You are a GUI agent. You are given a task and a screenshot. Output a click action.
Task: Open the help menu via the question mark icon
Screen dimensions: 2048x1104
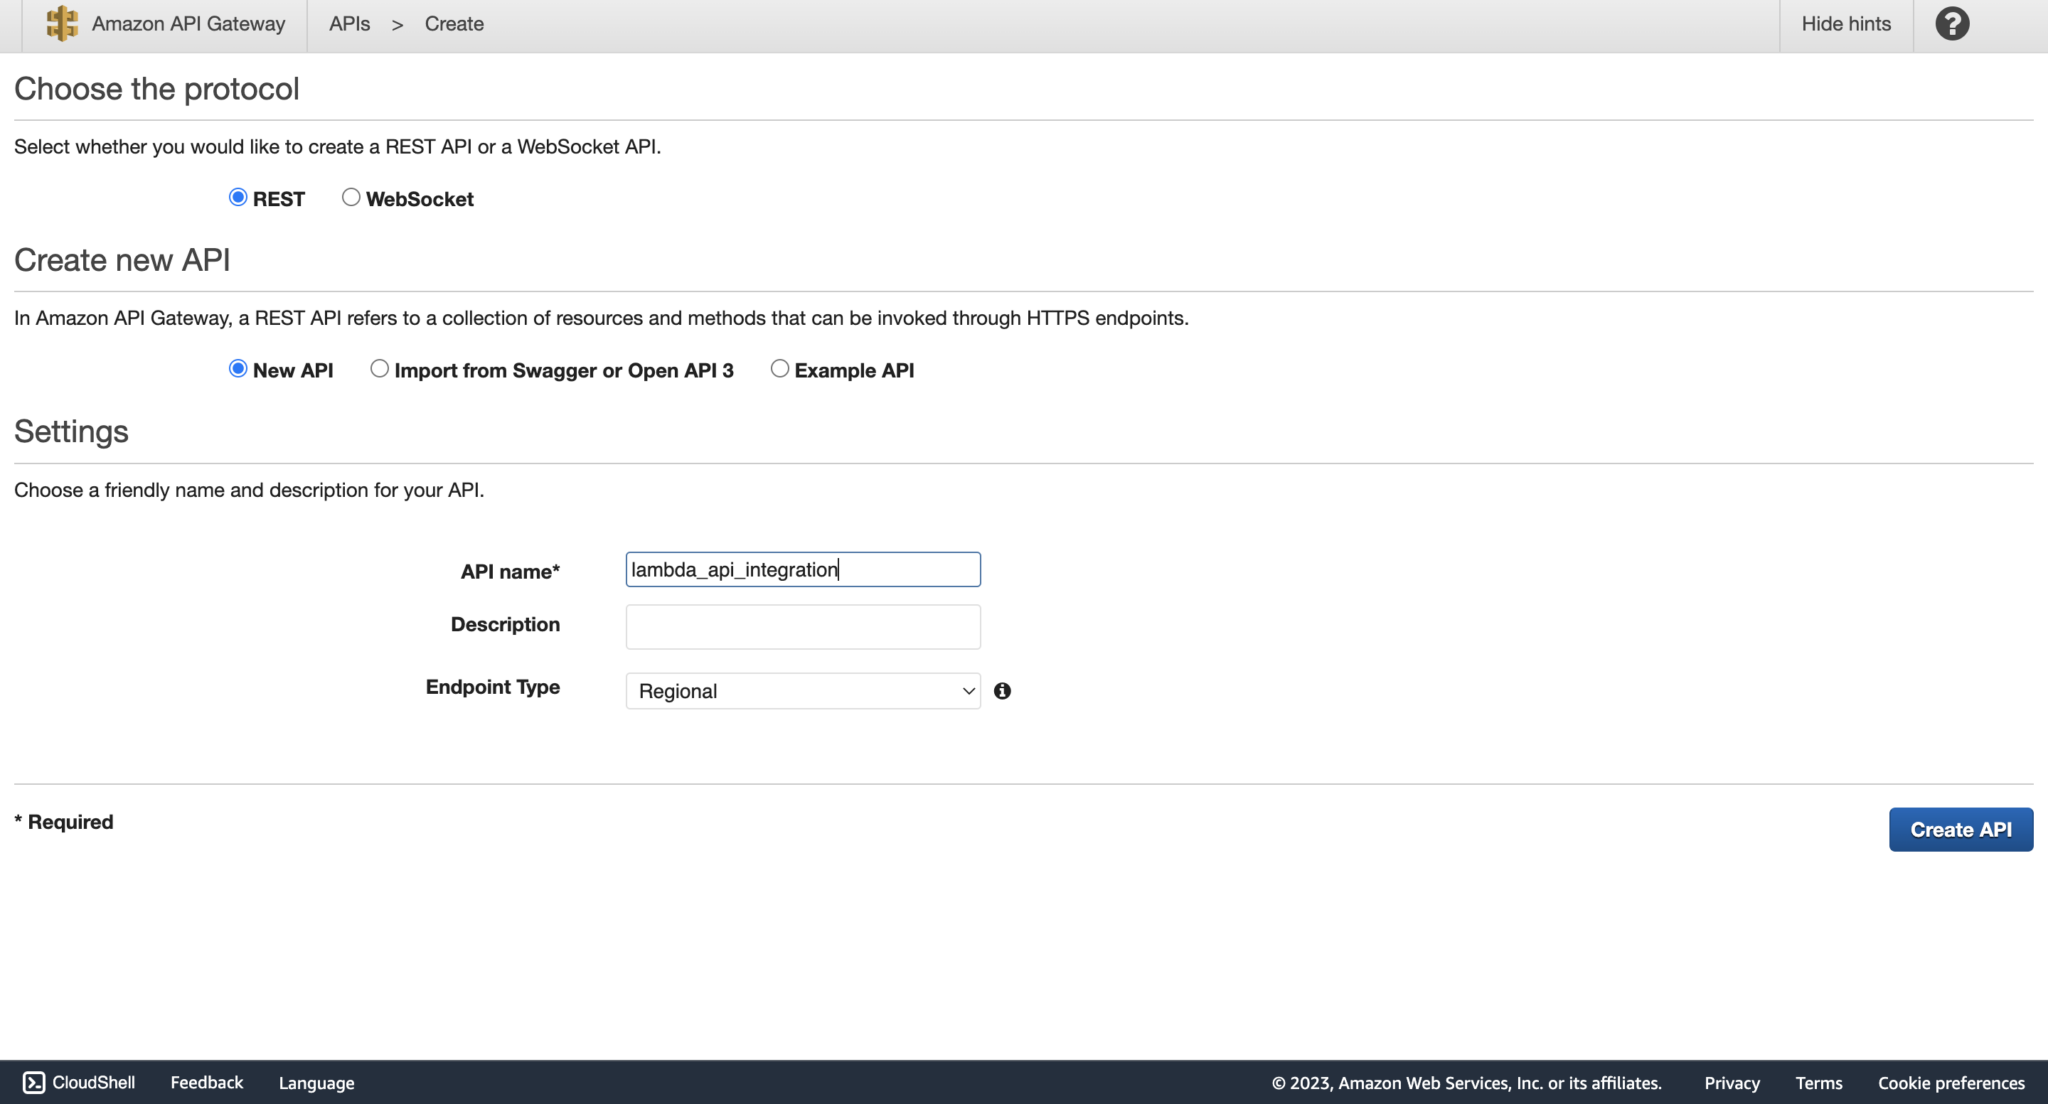(1951, 22)
